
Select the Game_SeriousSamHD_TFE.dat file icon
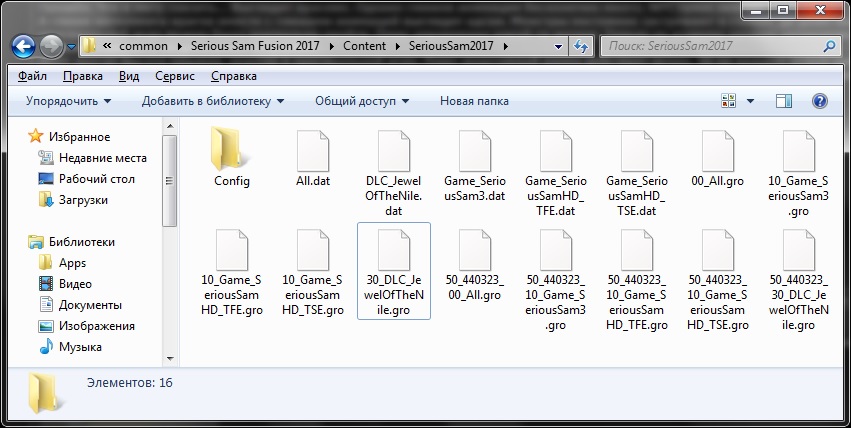556,151
